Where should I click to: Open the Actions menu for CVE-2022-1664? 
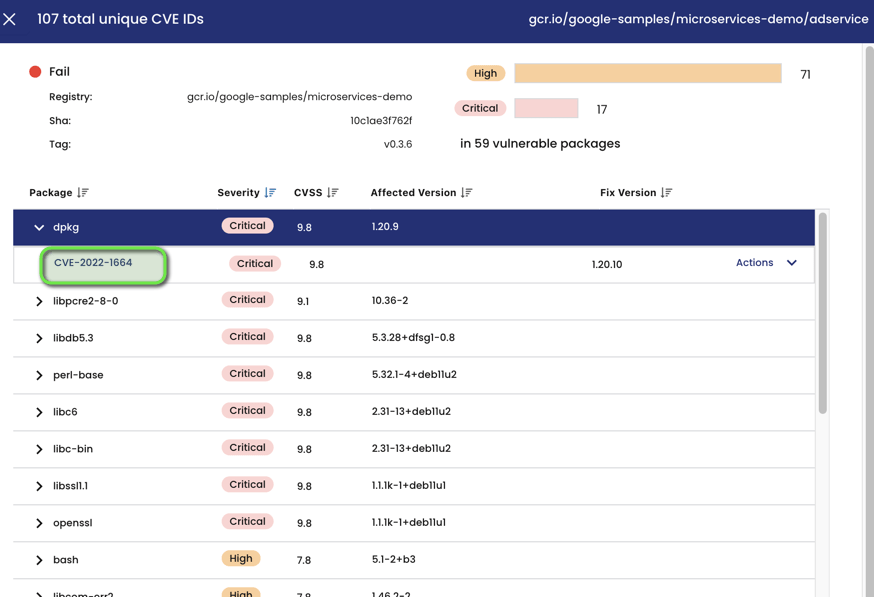click(755, 263)
